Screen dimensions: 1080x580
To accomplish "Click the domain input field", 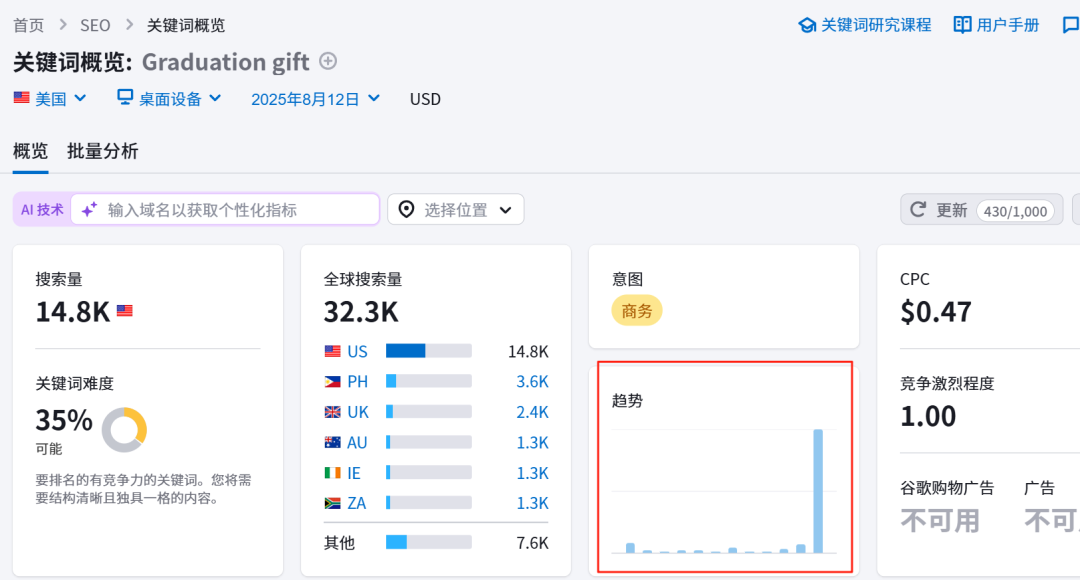I will (x=225, y=209).
